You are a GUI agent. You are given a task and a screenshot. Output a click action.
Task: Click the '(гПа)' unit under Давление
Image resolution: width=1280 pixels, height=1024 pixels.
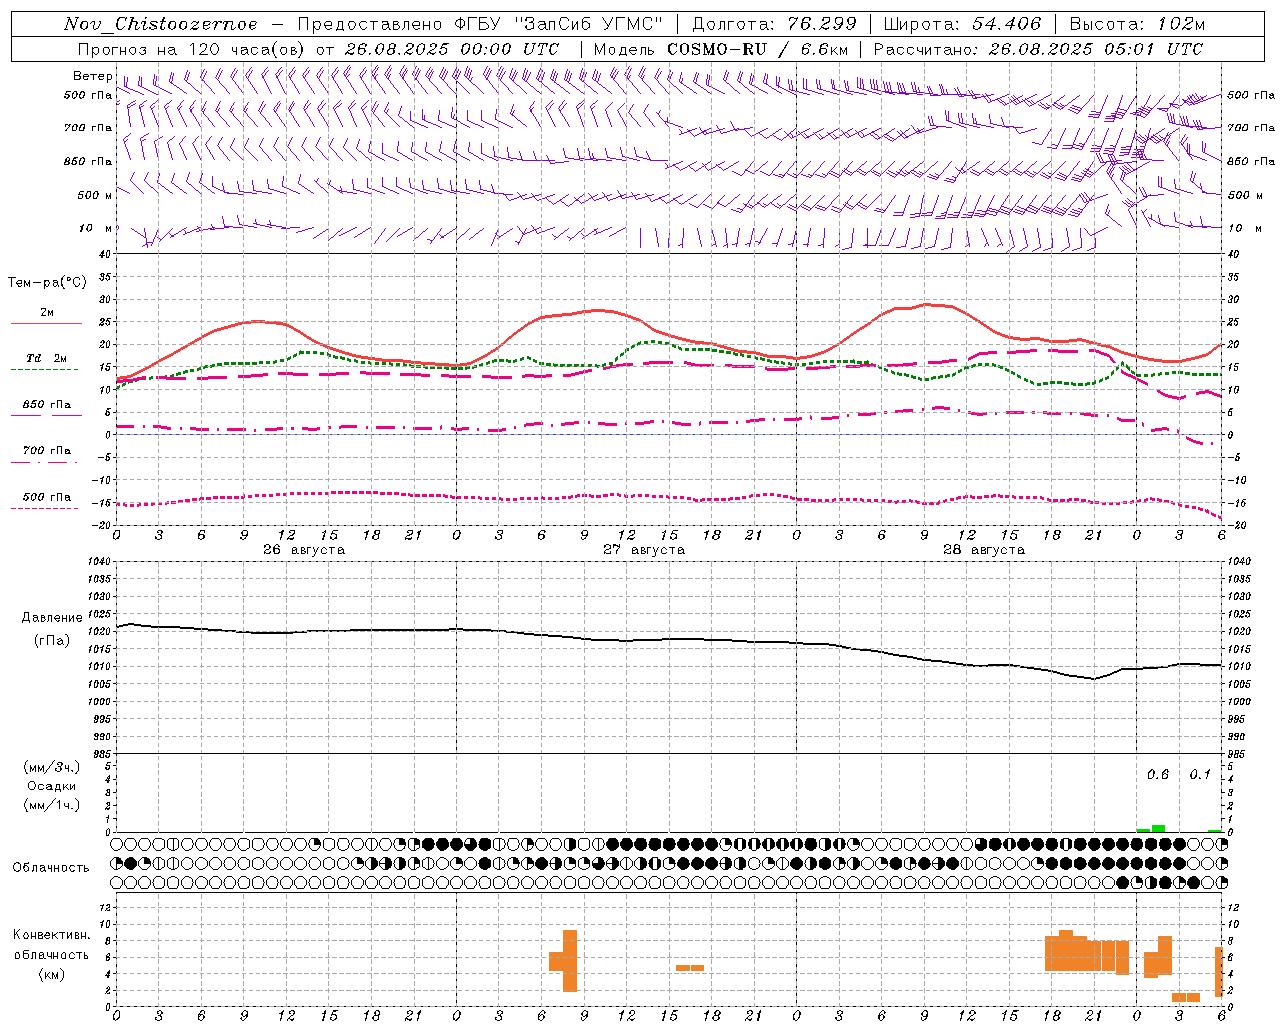coord(52,641)
